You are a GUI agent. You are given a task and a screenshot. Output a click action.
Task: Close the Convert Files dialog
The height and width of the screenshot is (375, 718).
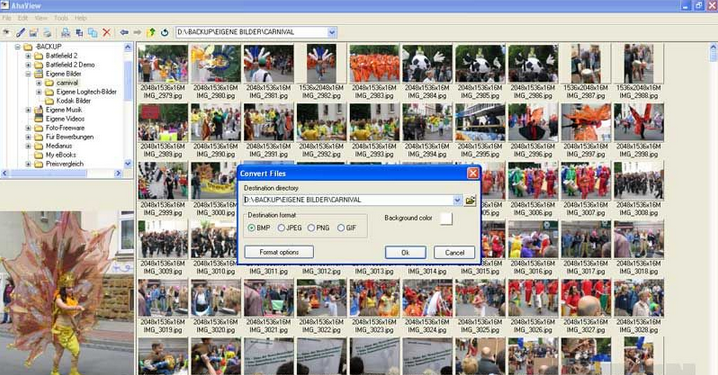473,173
